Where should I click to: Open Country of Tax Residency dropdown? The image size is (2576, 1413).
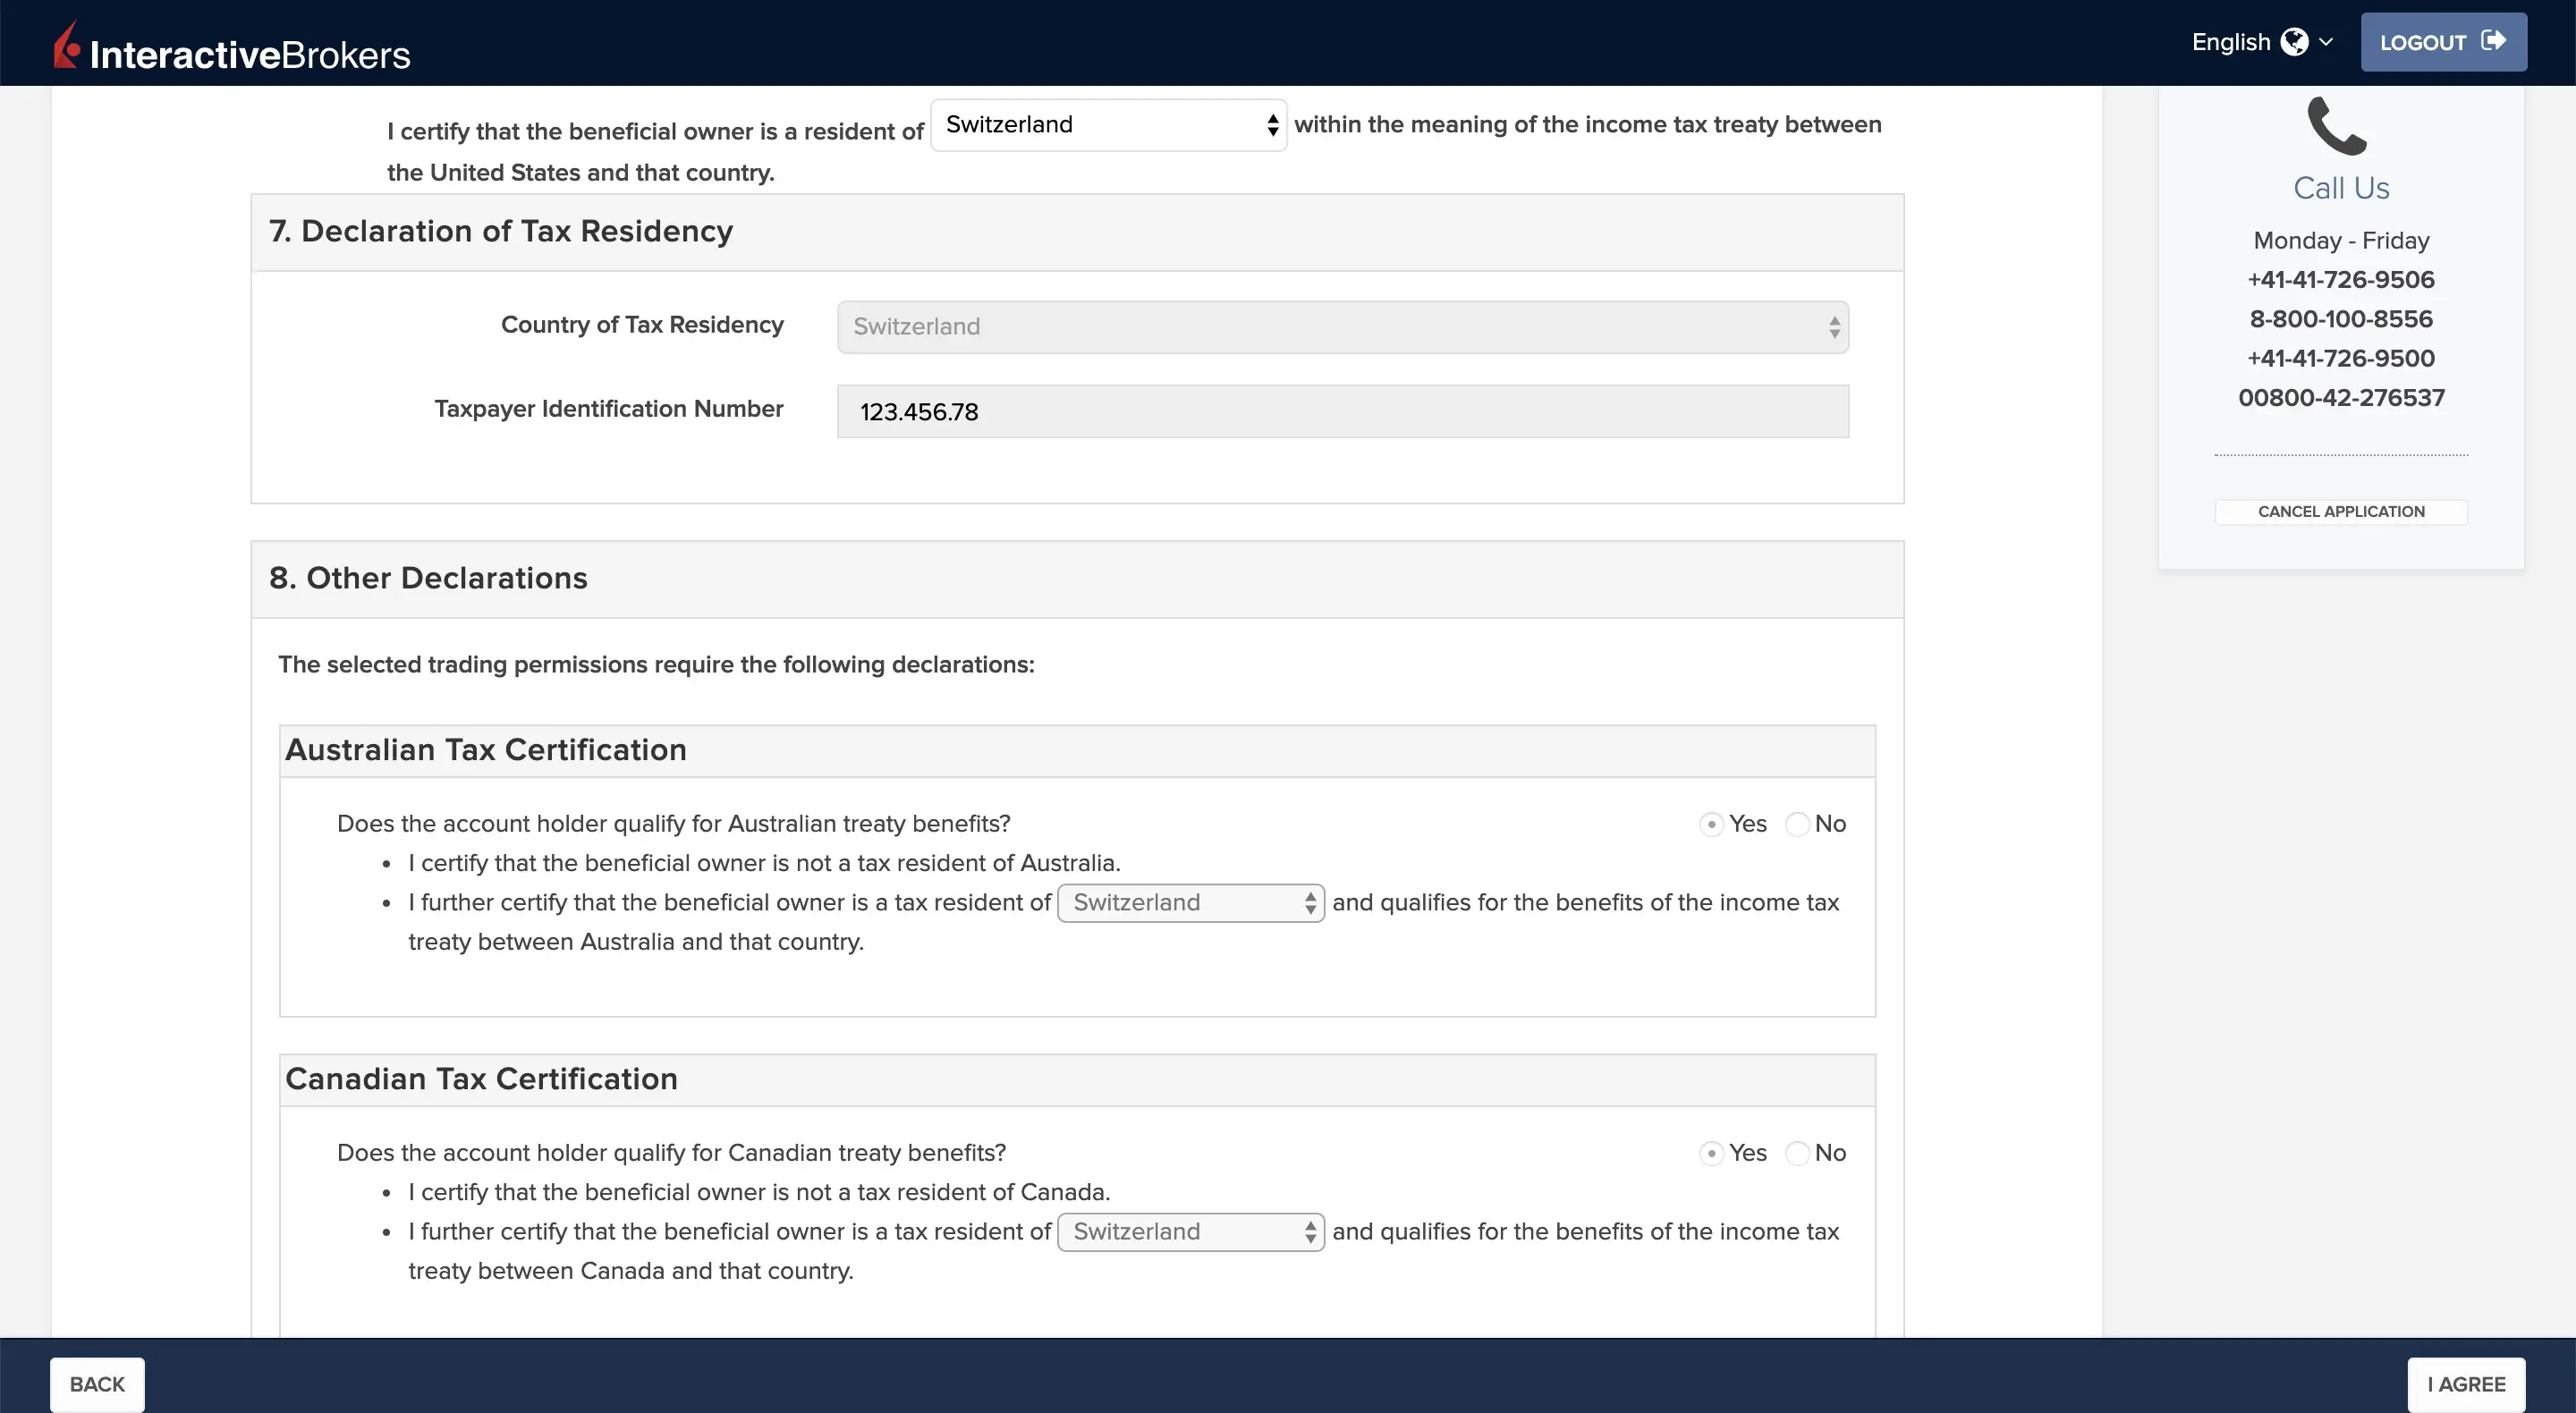click(1342, 327)
